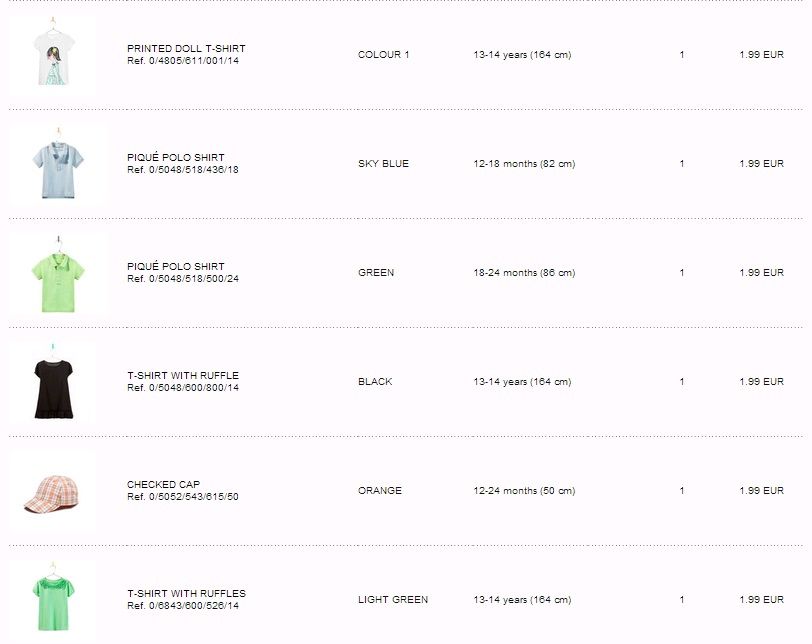Screen dimensions: 812x644
Task: Click the sky blue "PIQUÉ POLO SHIRT" title
Action: (x=175, y=158)
